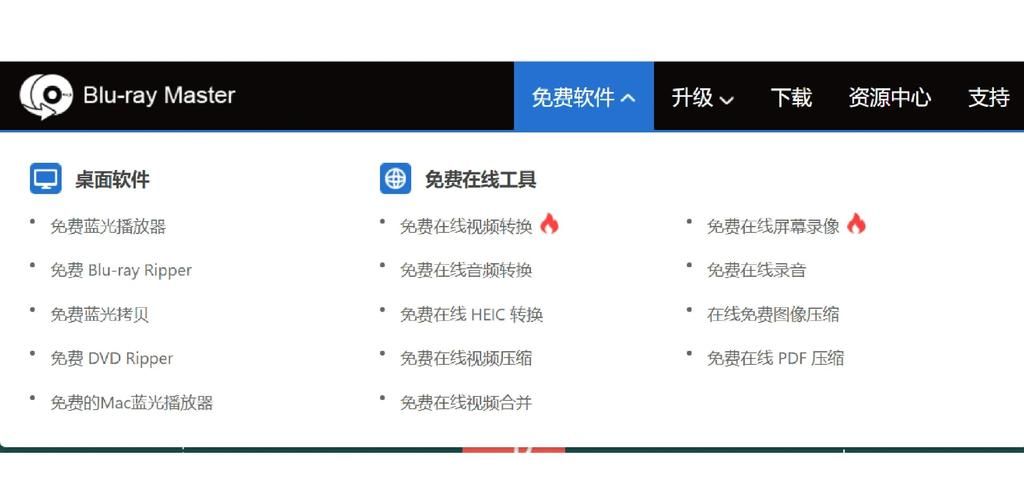Open the 免费在线 PDF 压缩 link
The height and width of the screenshot is (500, 1024).
click(776, 358)
